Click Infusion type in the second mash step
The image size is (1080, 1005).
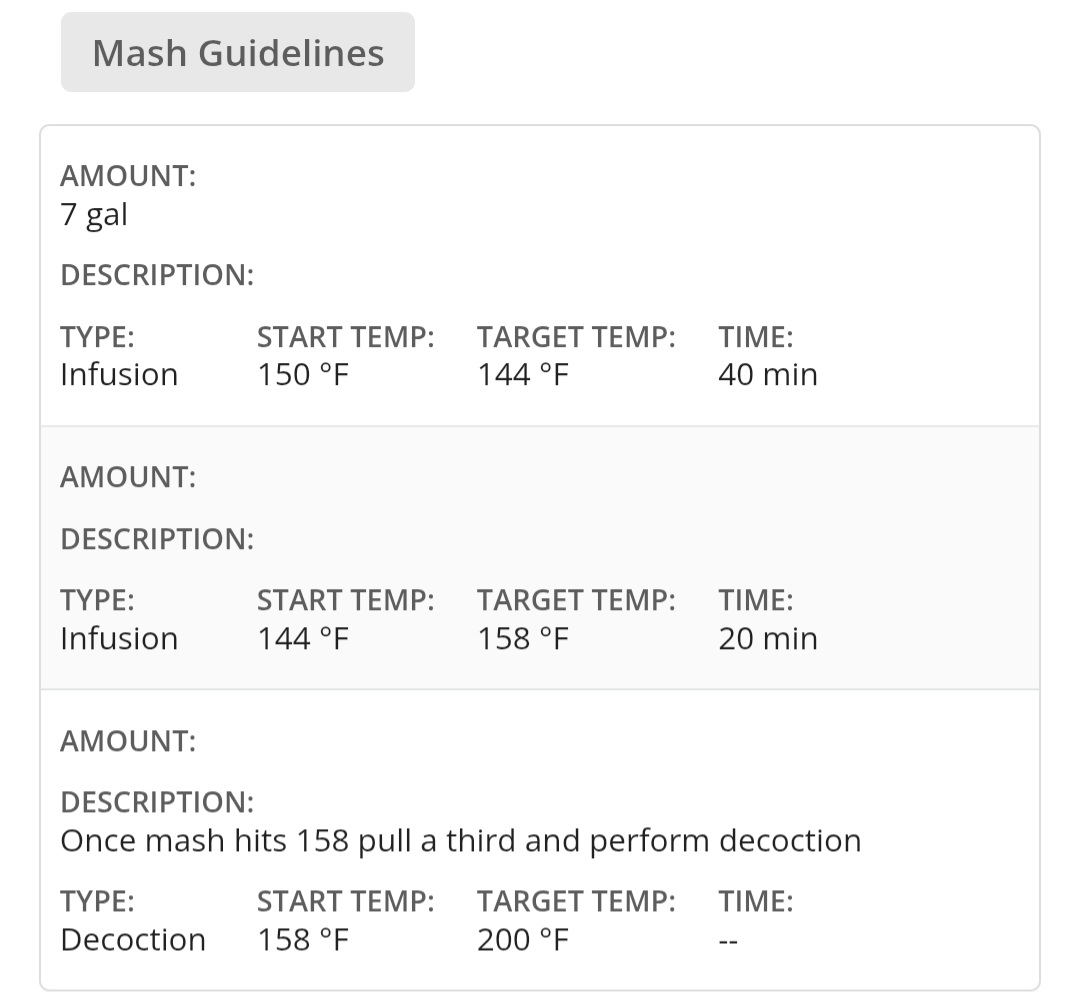tap(119, 639)
